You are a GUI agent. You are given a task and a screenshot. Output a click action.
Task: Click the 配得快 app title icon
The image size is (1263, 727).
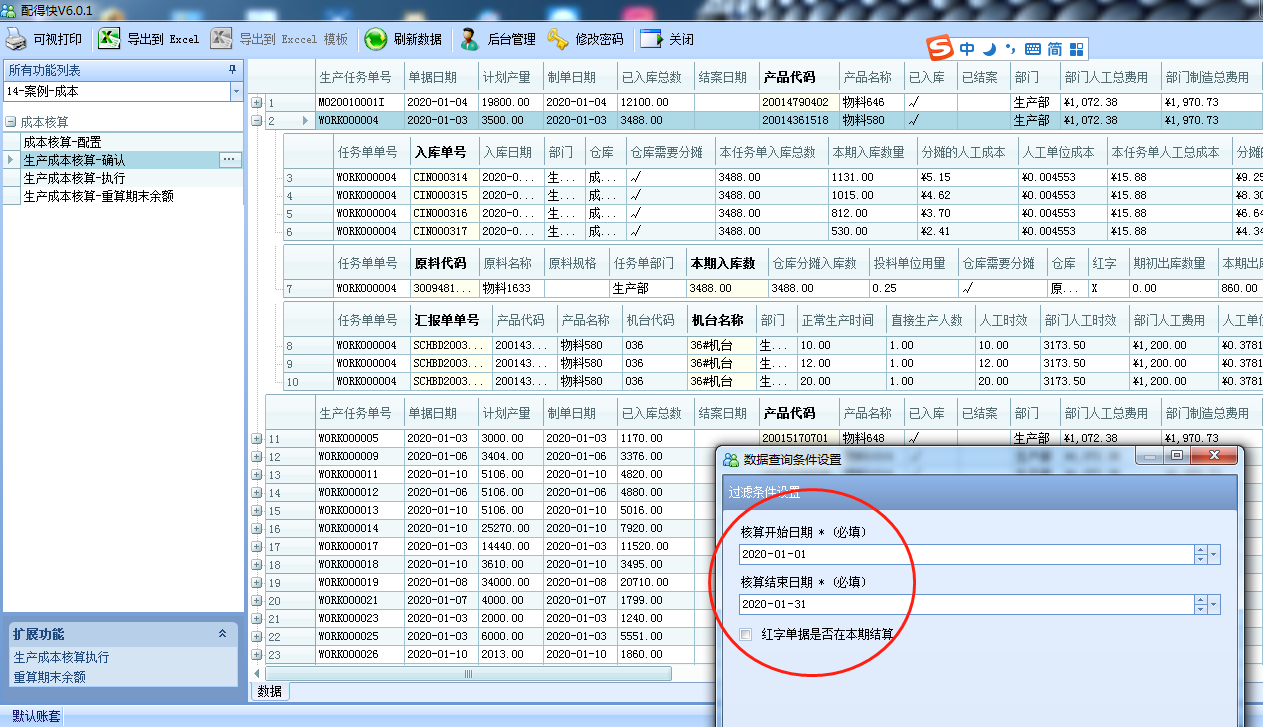[9, 9]
